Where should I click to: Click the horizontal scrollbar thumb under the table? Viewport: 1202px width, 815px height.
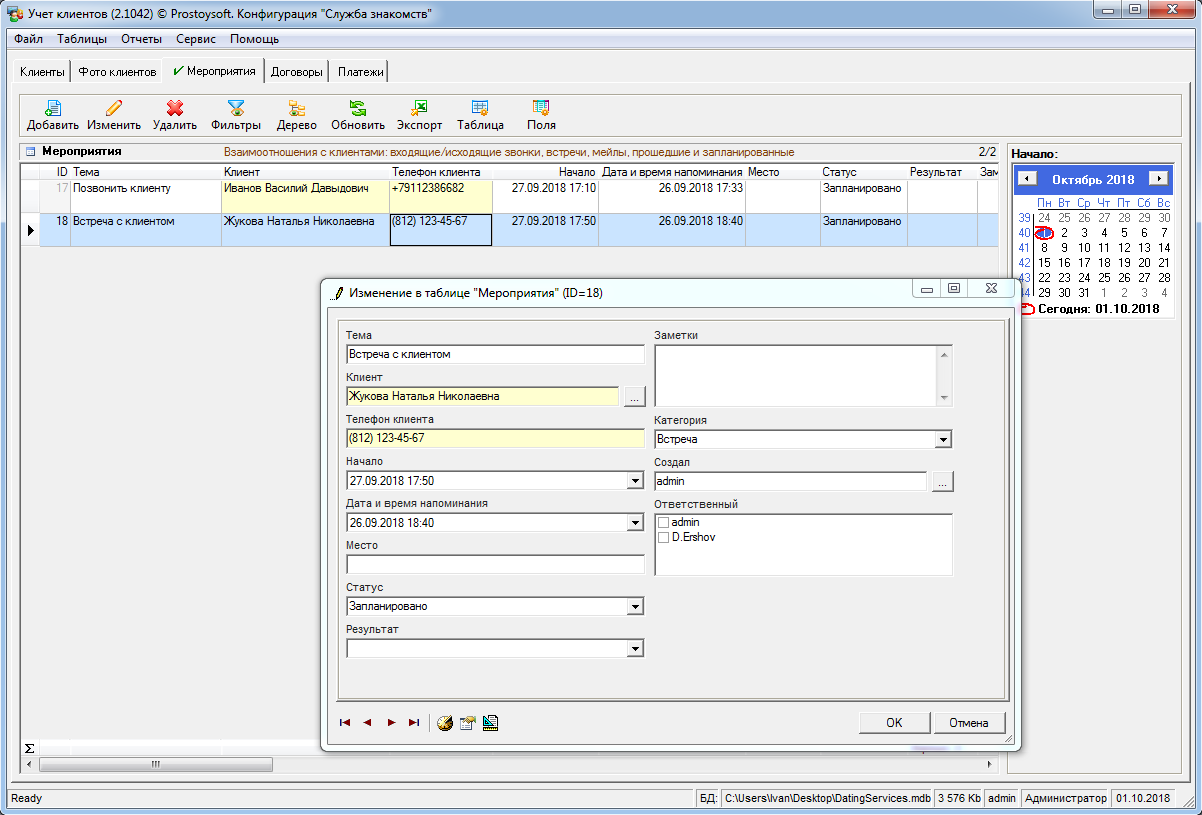coord(155,765)
